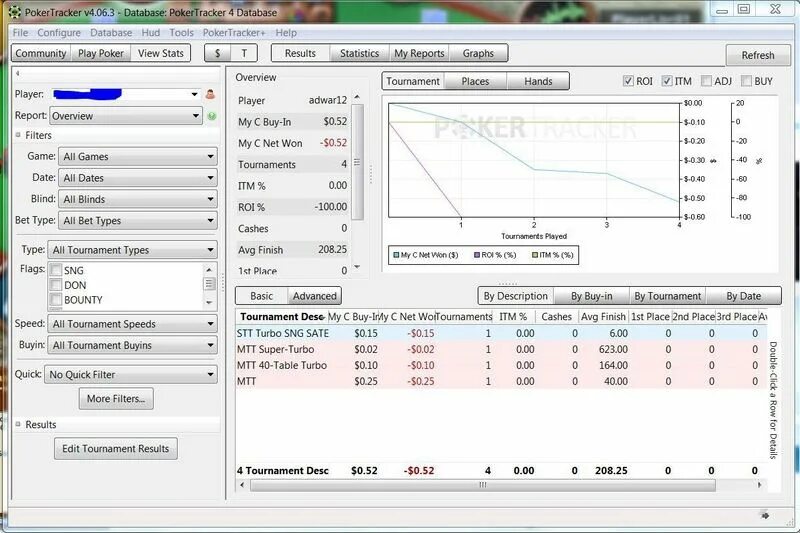Click the PokerTracker app icon in title bar
The image size is (800, 533).
click(x=14, y=12)
